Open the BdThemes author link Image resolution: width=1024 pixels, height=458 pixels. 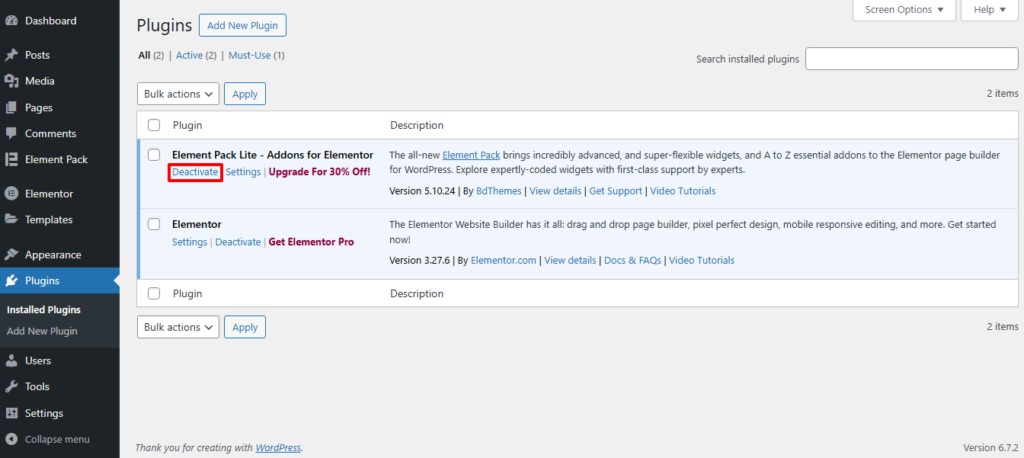498,191
